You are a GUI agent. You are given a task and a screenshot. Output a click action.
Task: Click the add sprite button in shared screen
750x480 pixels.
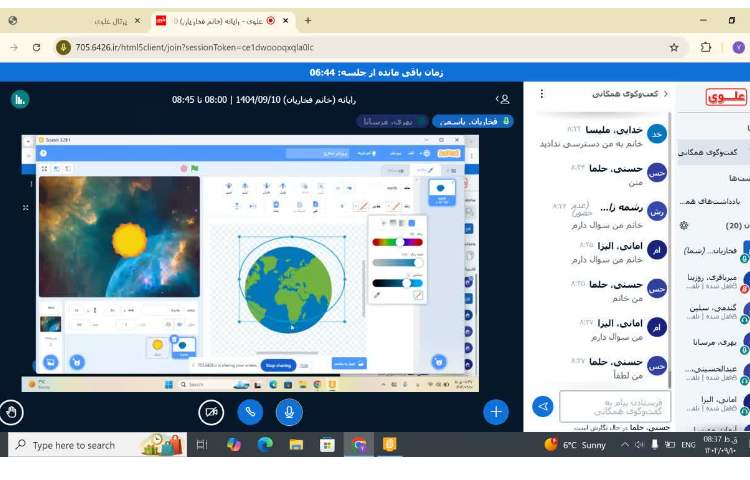click(77, 362)
